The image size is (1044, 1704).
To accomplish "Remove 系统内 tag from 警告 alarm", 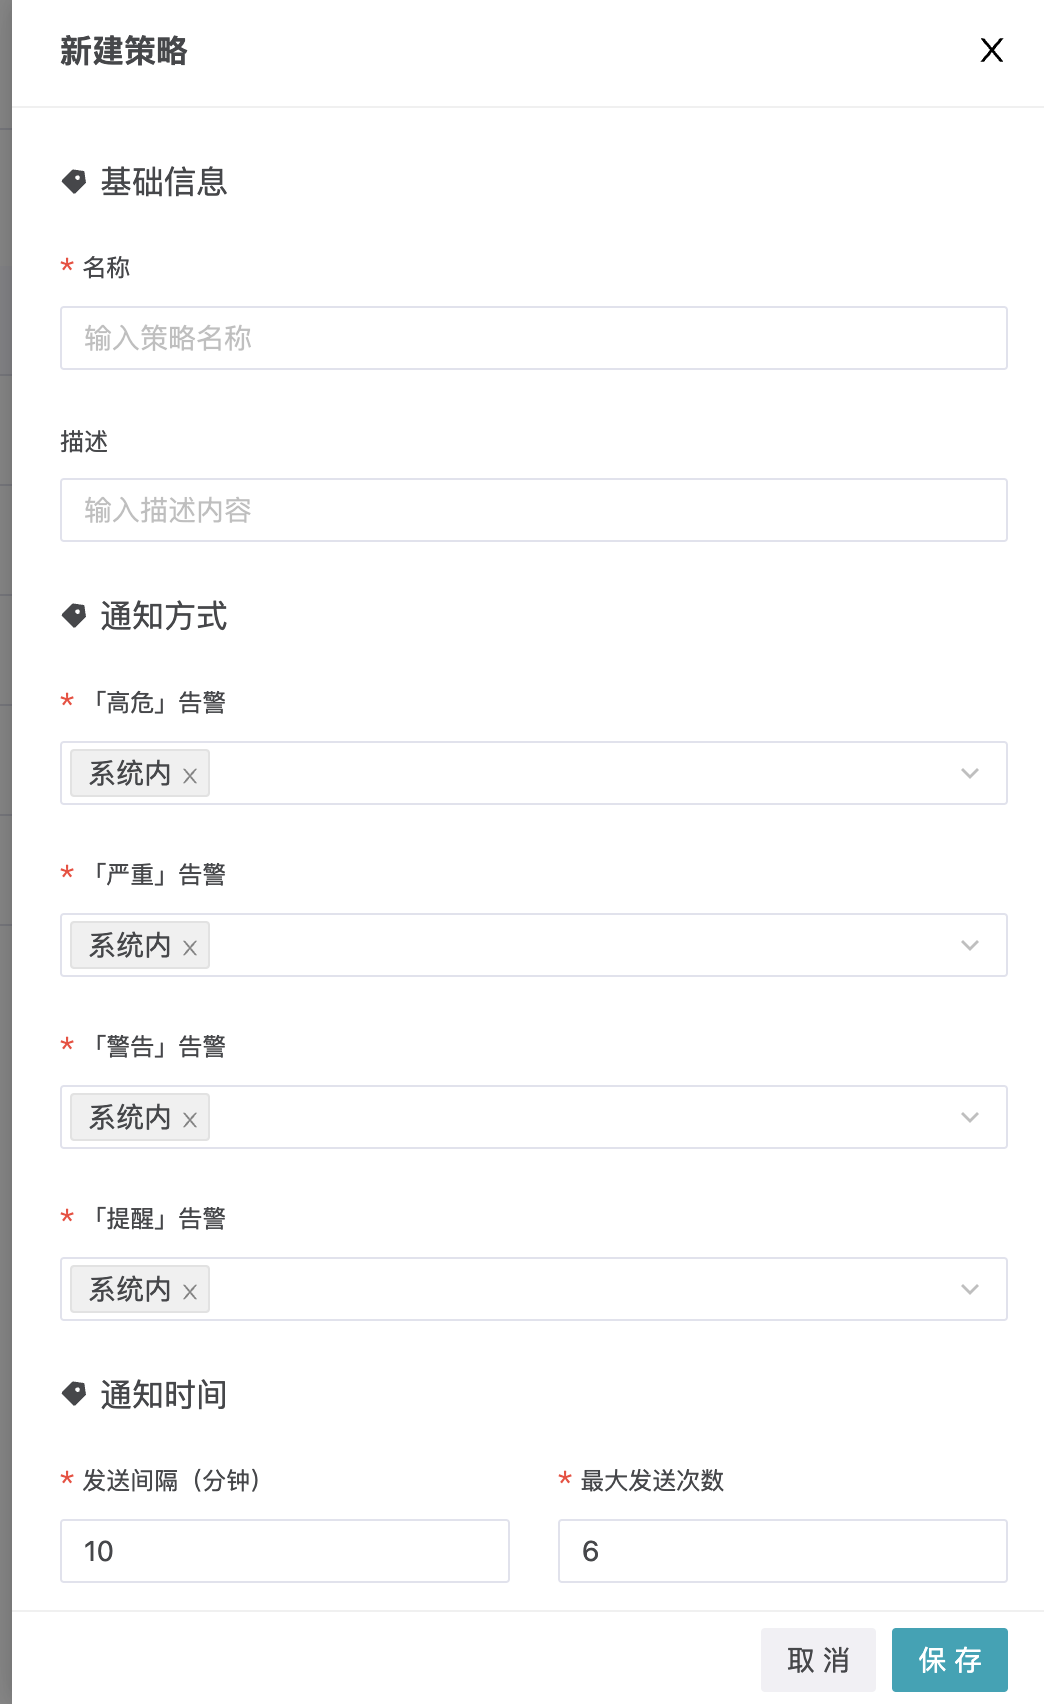I will click(190, 1119).
